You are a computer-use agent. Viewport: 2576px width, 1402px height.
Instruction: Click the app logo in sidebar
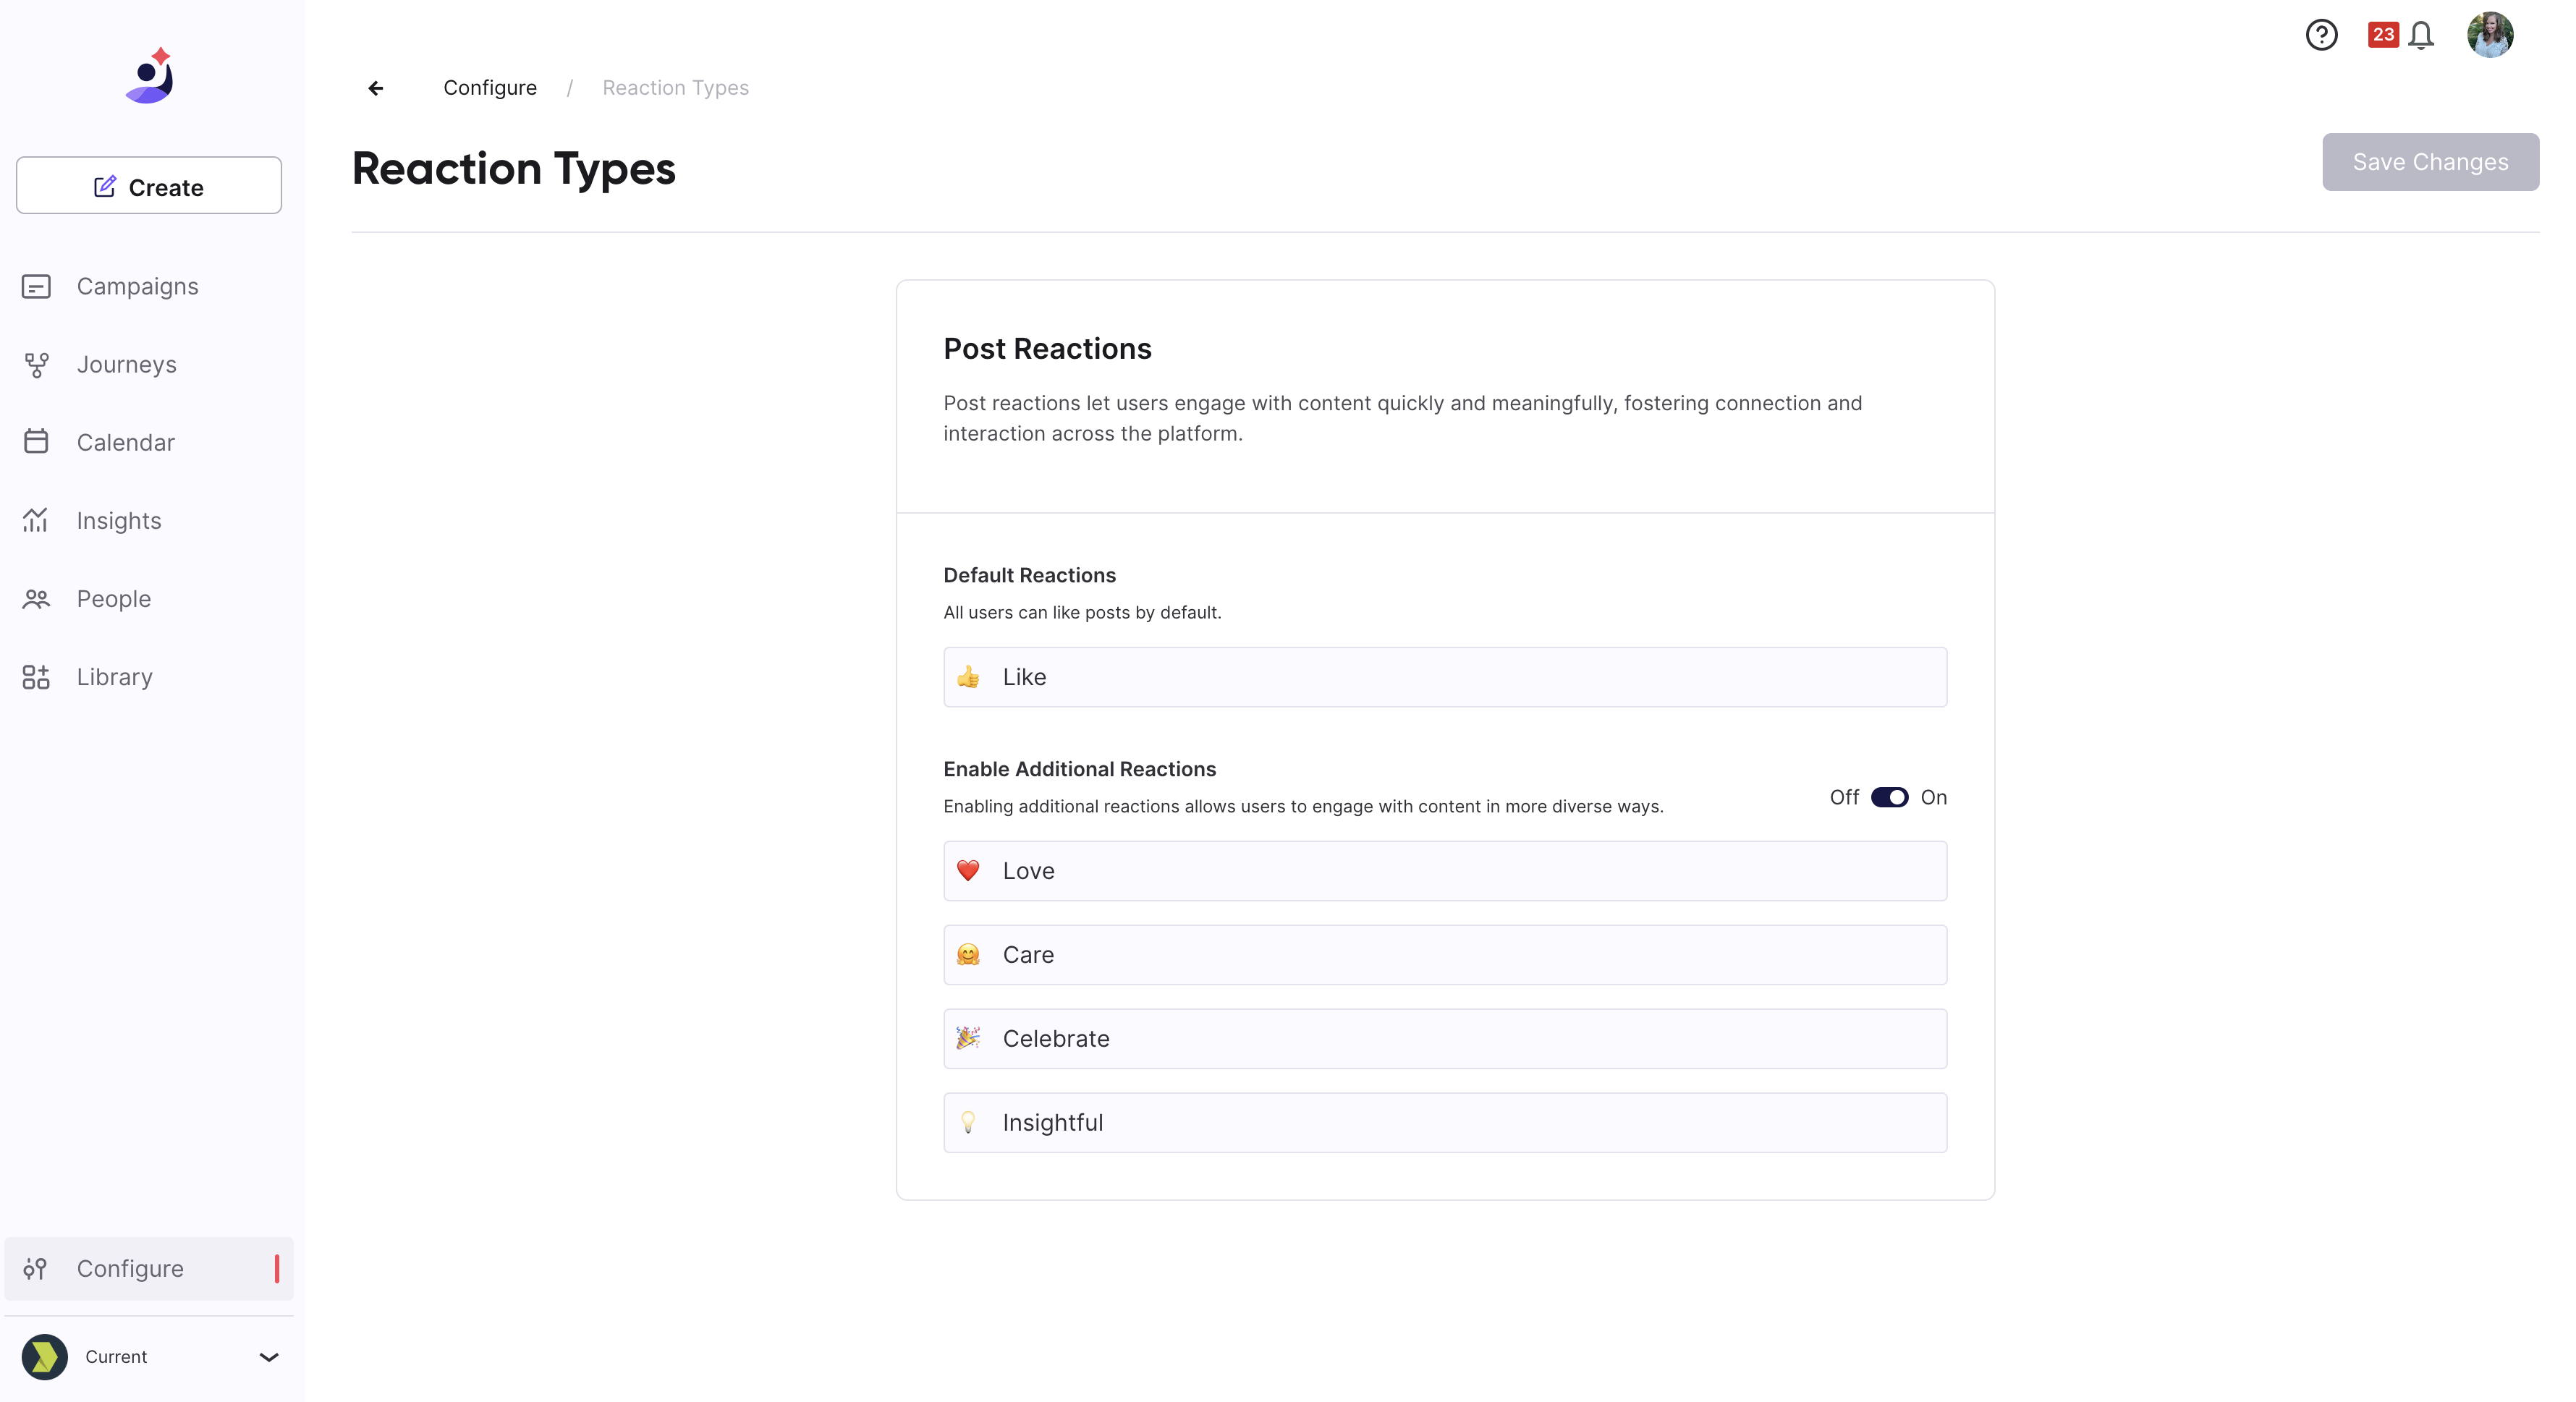click(150, 75)
